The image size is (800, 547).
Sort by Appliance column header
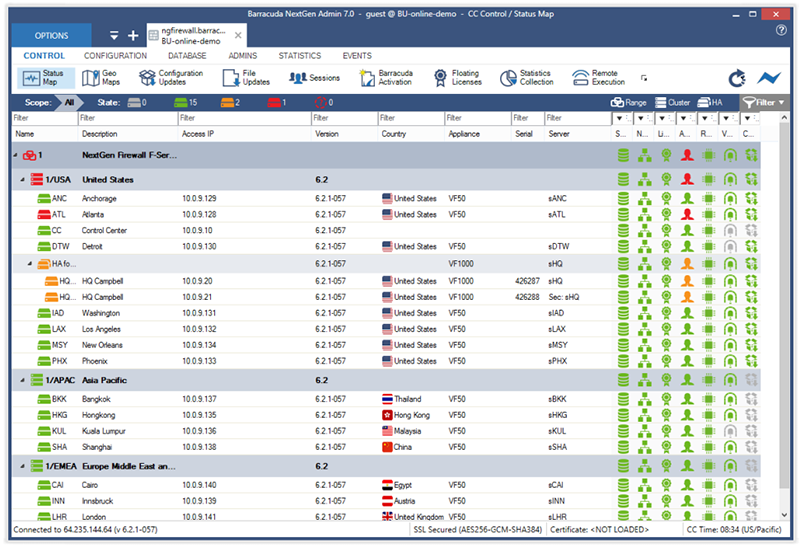coord(478,134)
